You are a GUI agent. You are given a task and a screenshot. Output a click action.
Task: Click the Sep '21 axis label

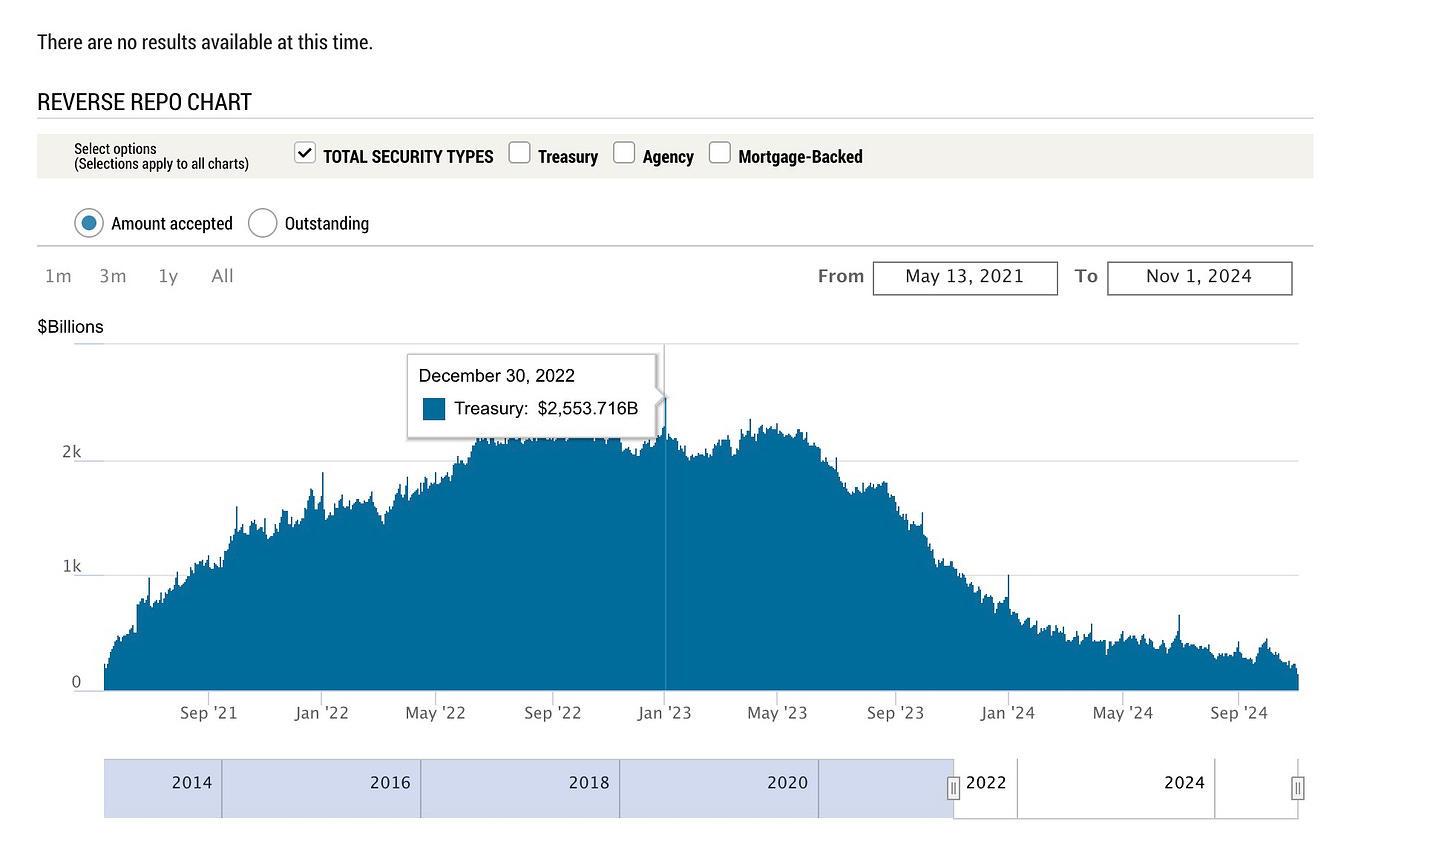click(208, 713)
